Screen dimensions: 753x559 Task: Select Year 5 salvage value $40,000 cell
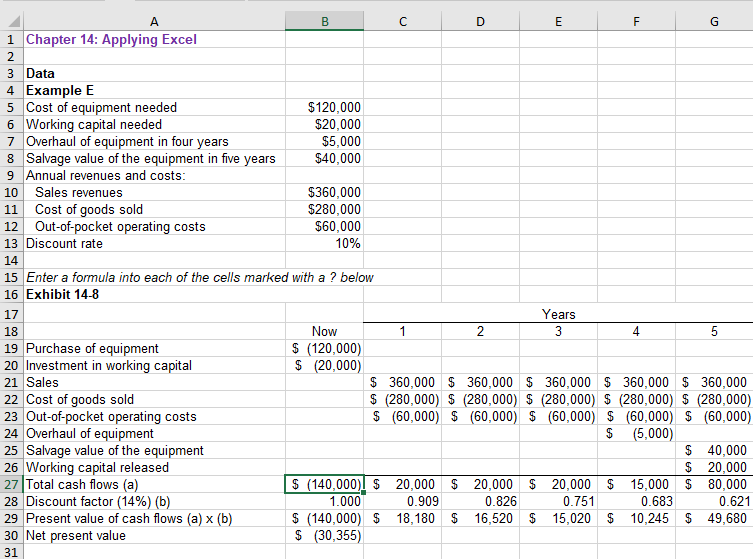pos(714,450)
